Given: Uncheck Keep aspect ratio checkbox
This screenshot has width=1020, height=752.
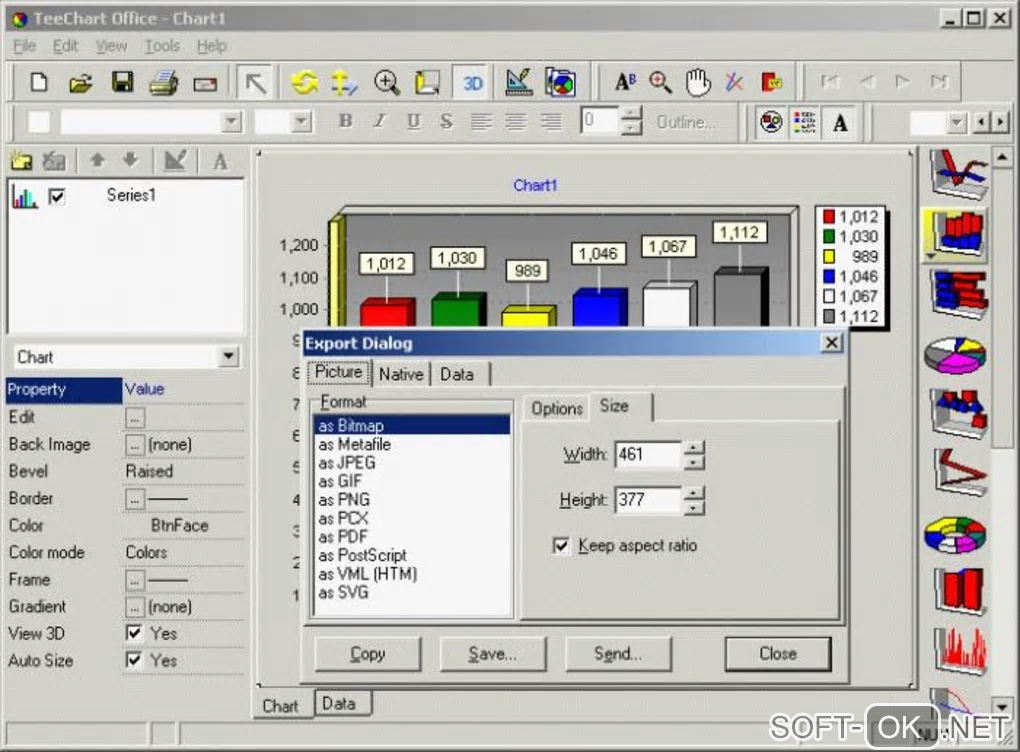Looking at the screenshot, I should click(x=561, y=546).
